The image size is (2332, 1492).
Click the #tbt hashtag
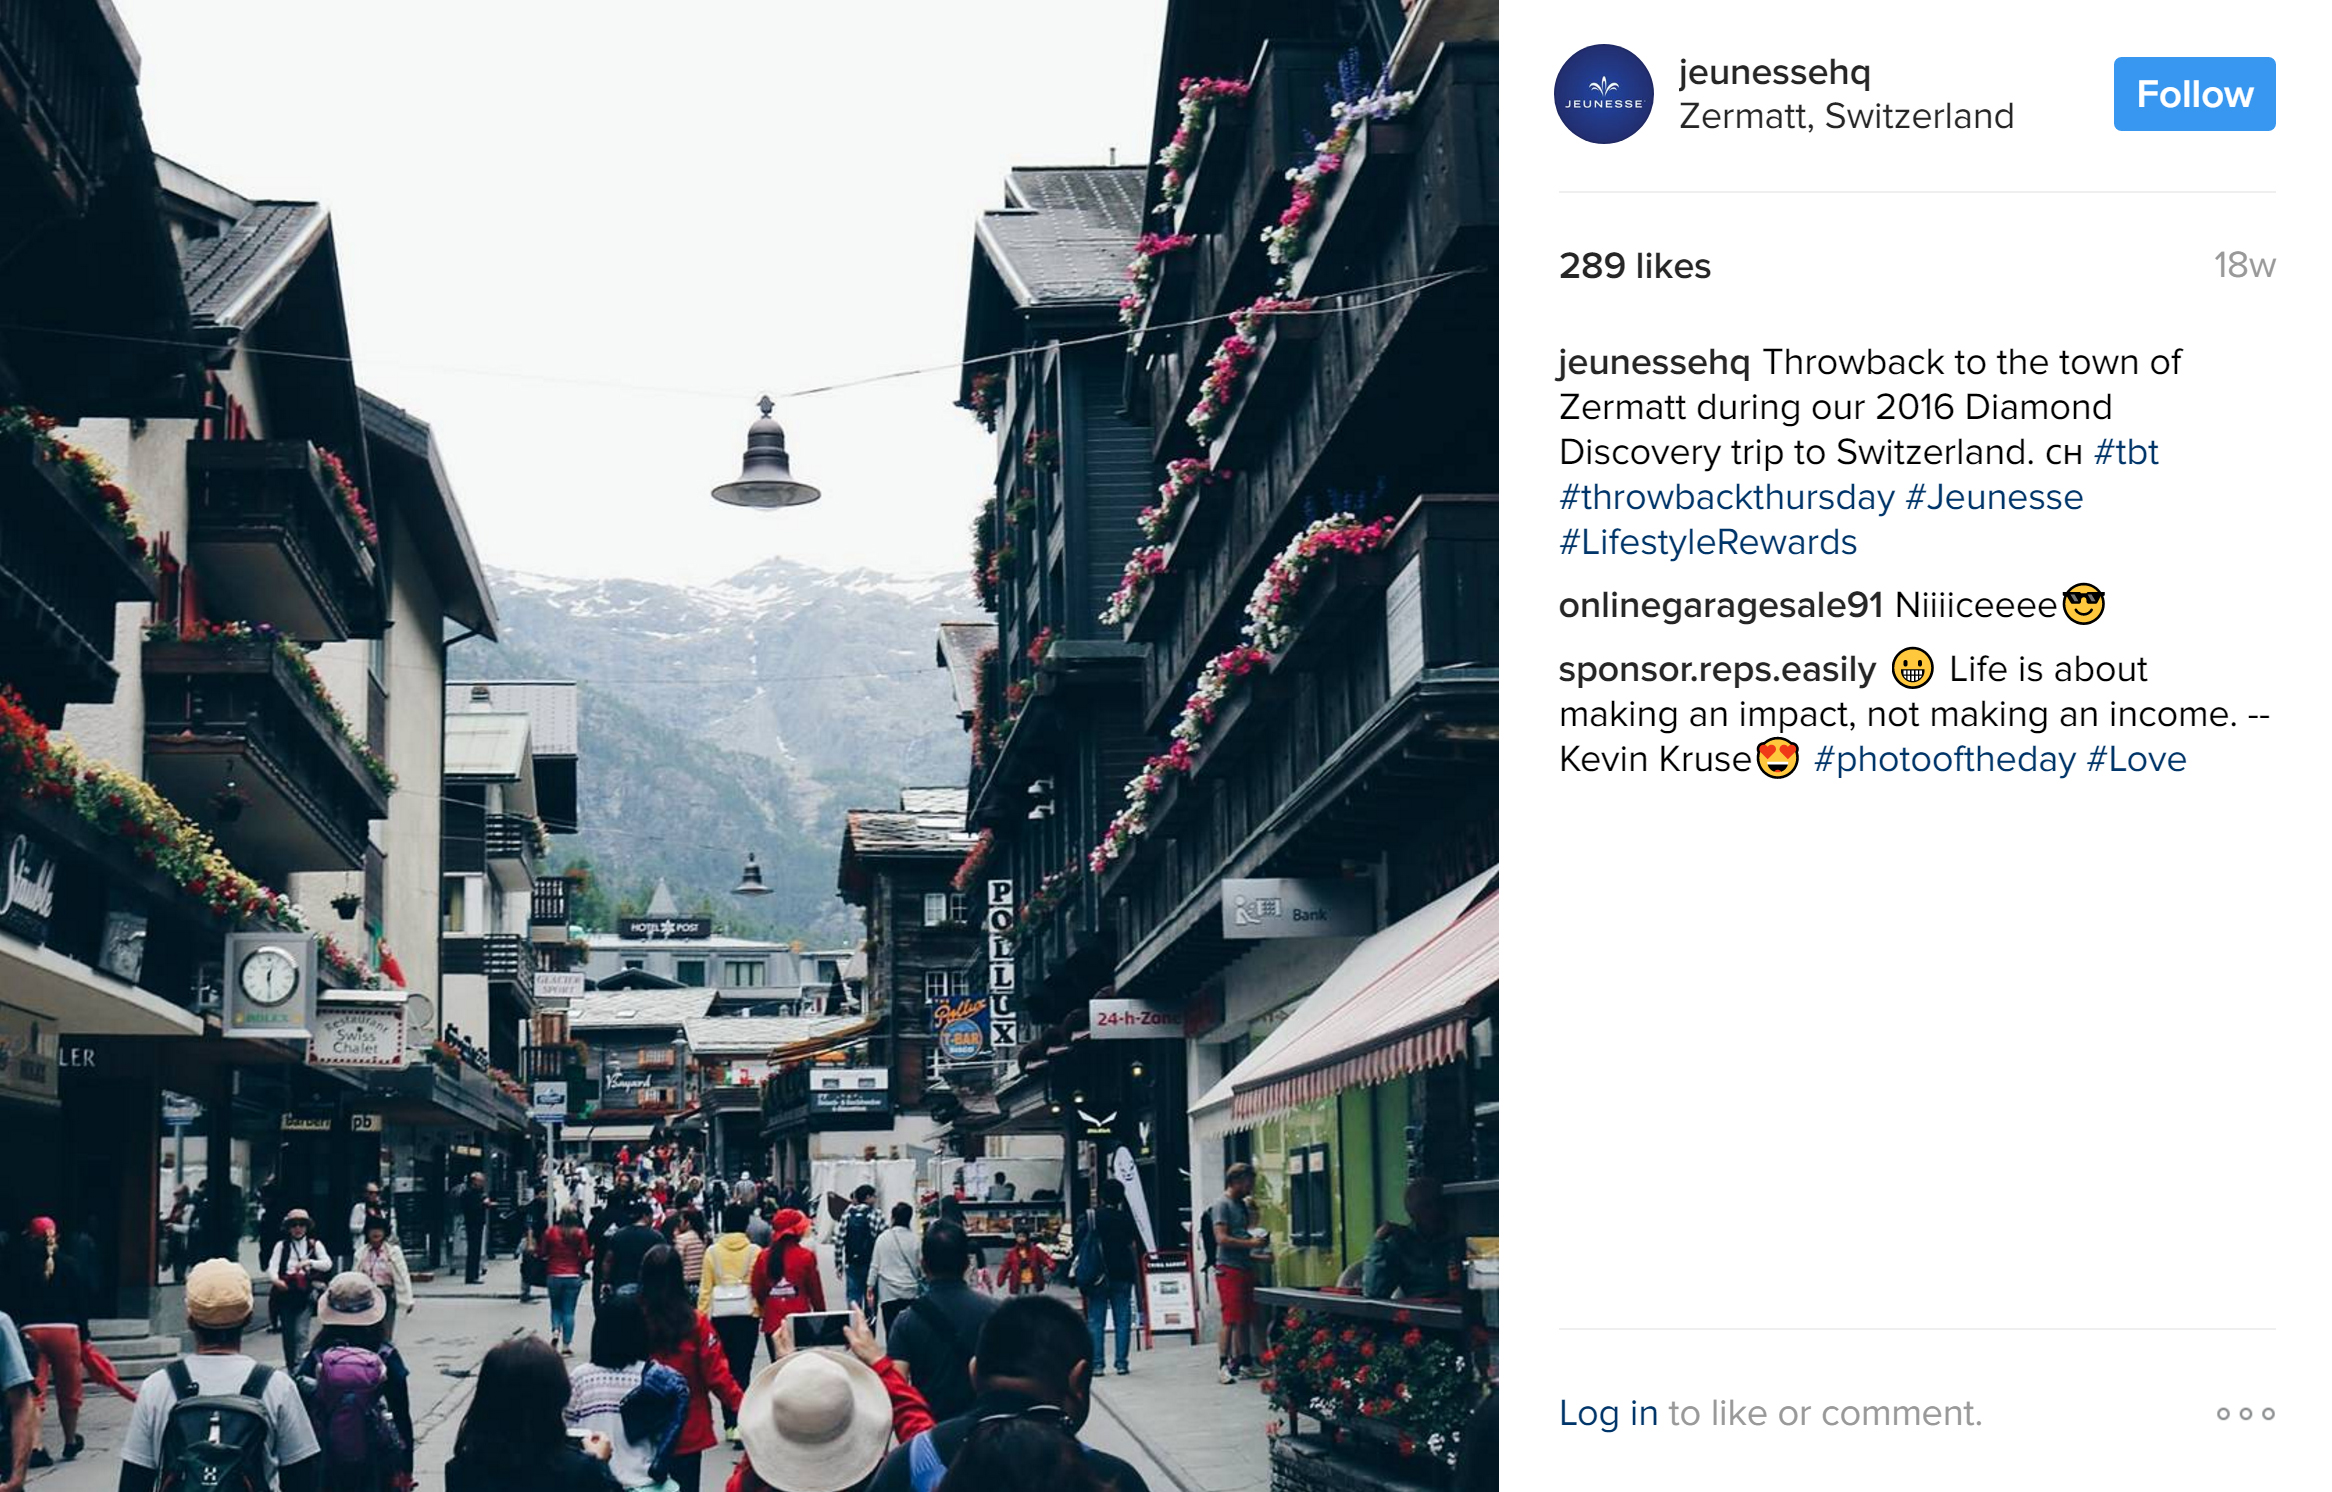pos(2126,452)
